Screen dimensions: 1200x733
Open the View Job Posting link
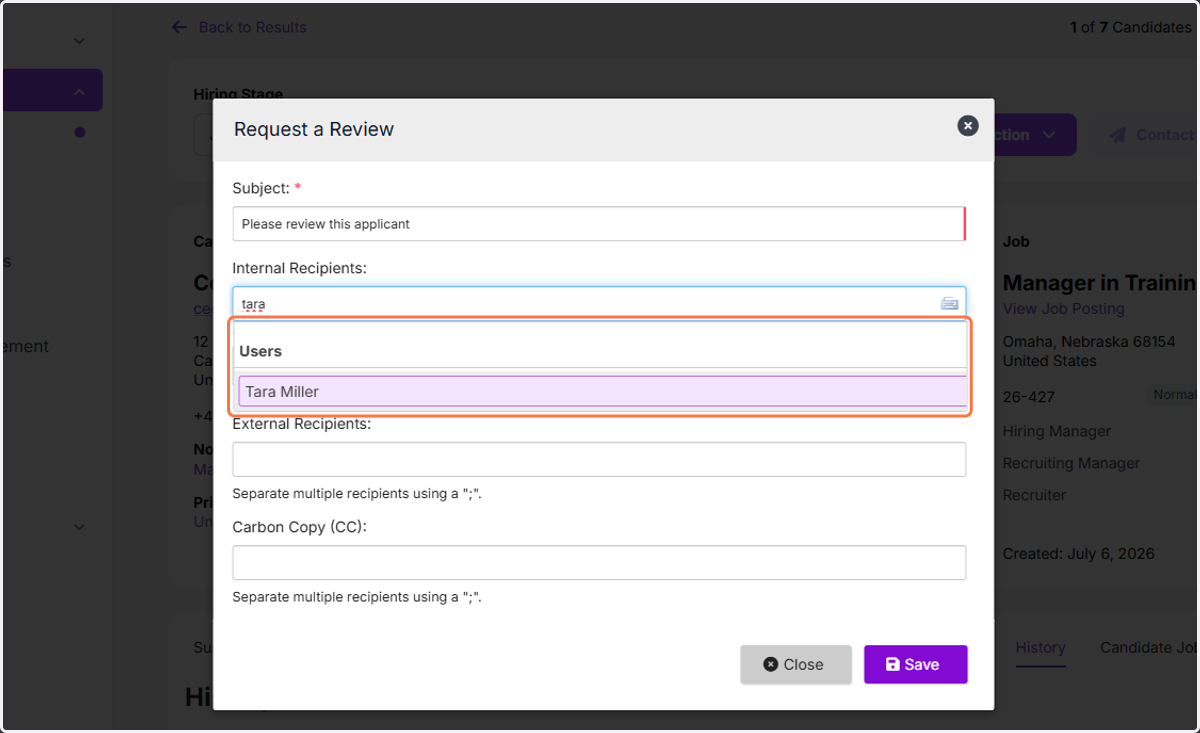pos(1063,309)
